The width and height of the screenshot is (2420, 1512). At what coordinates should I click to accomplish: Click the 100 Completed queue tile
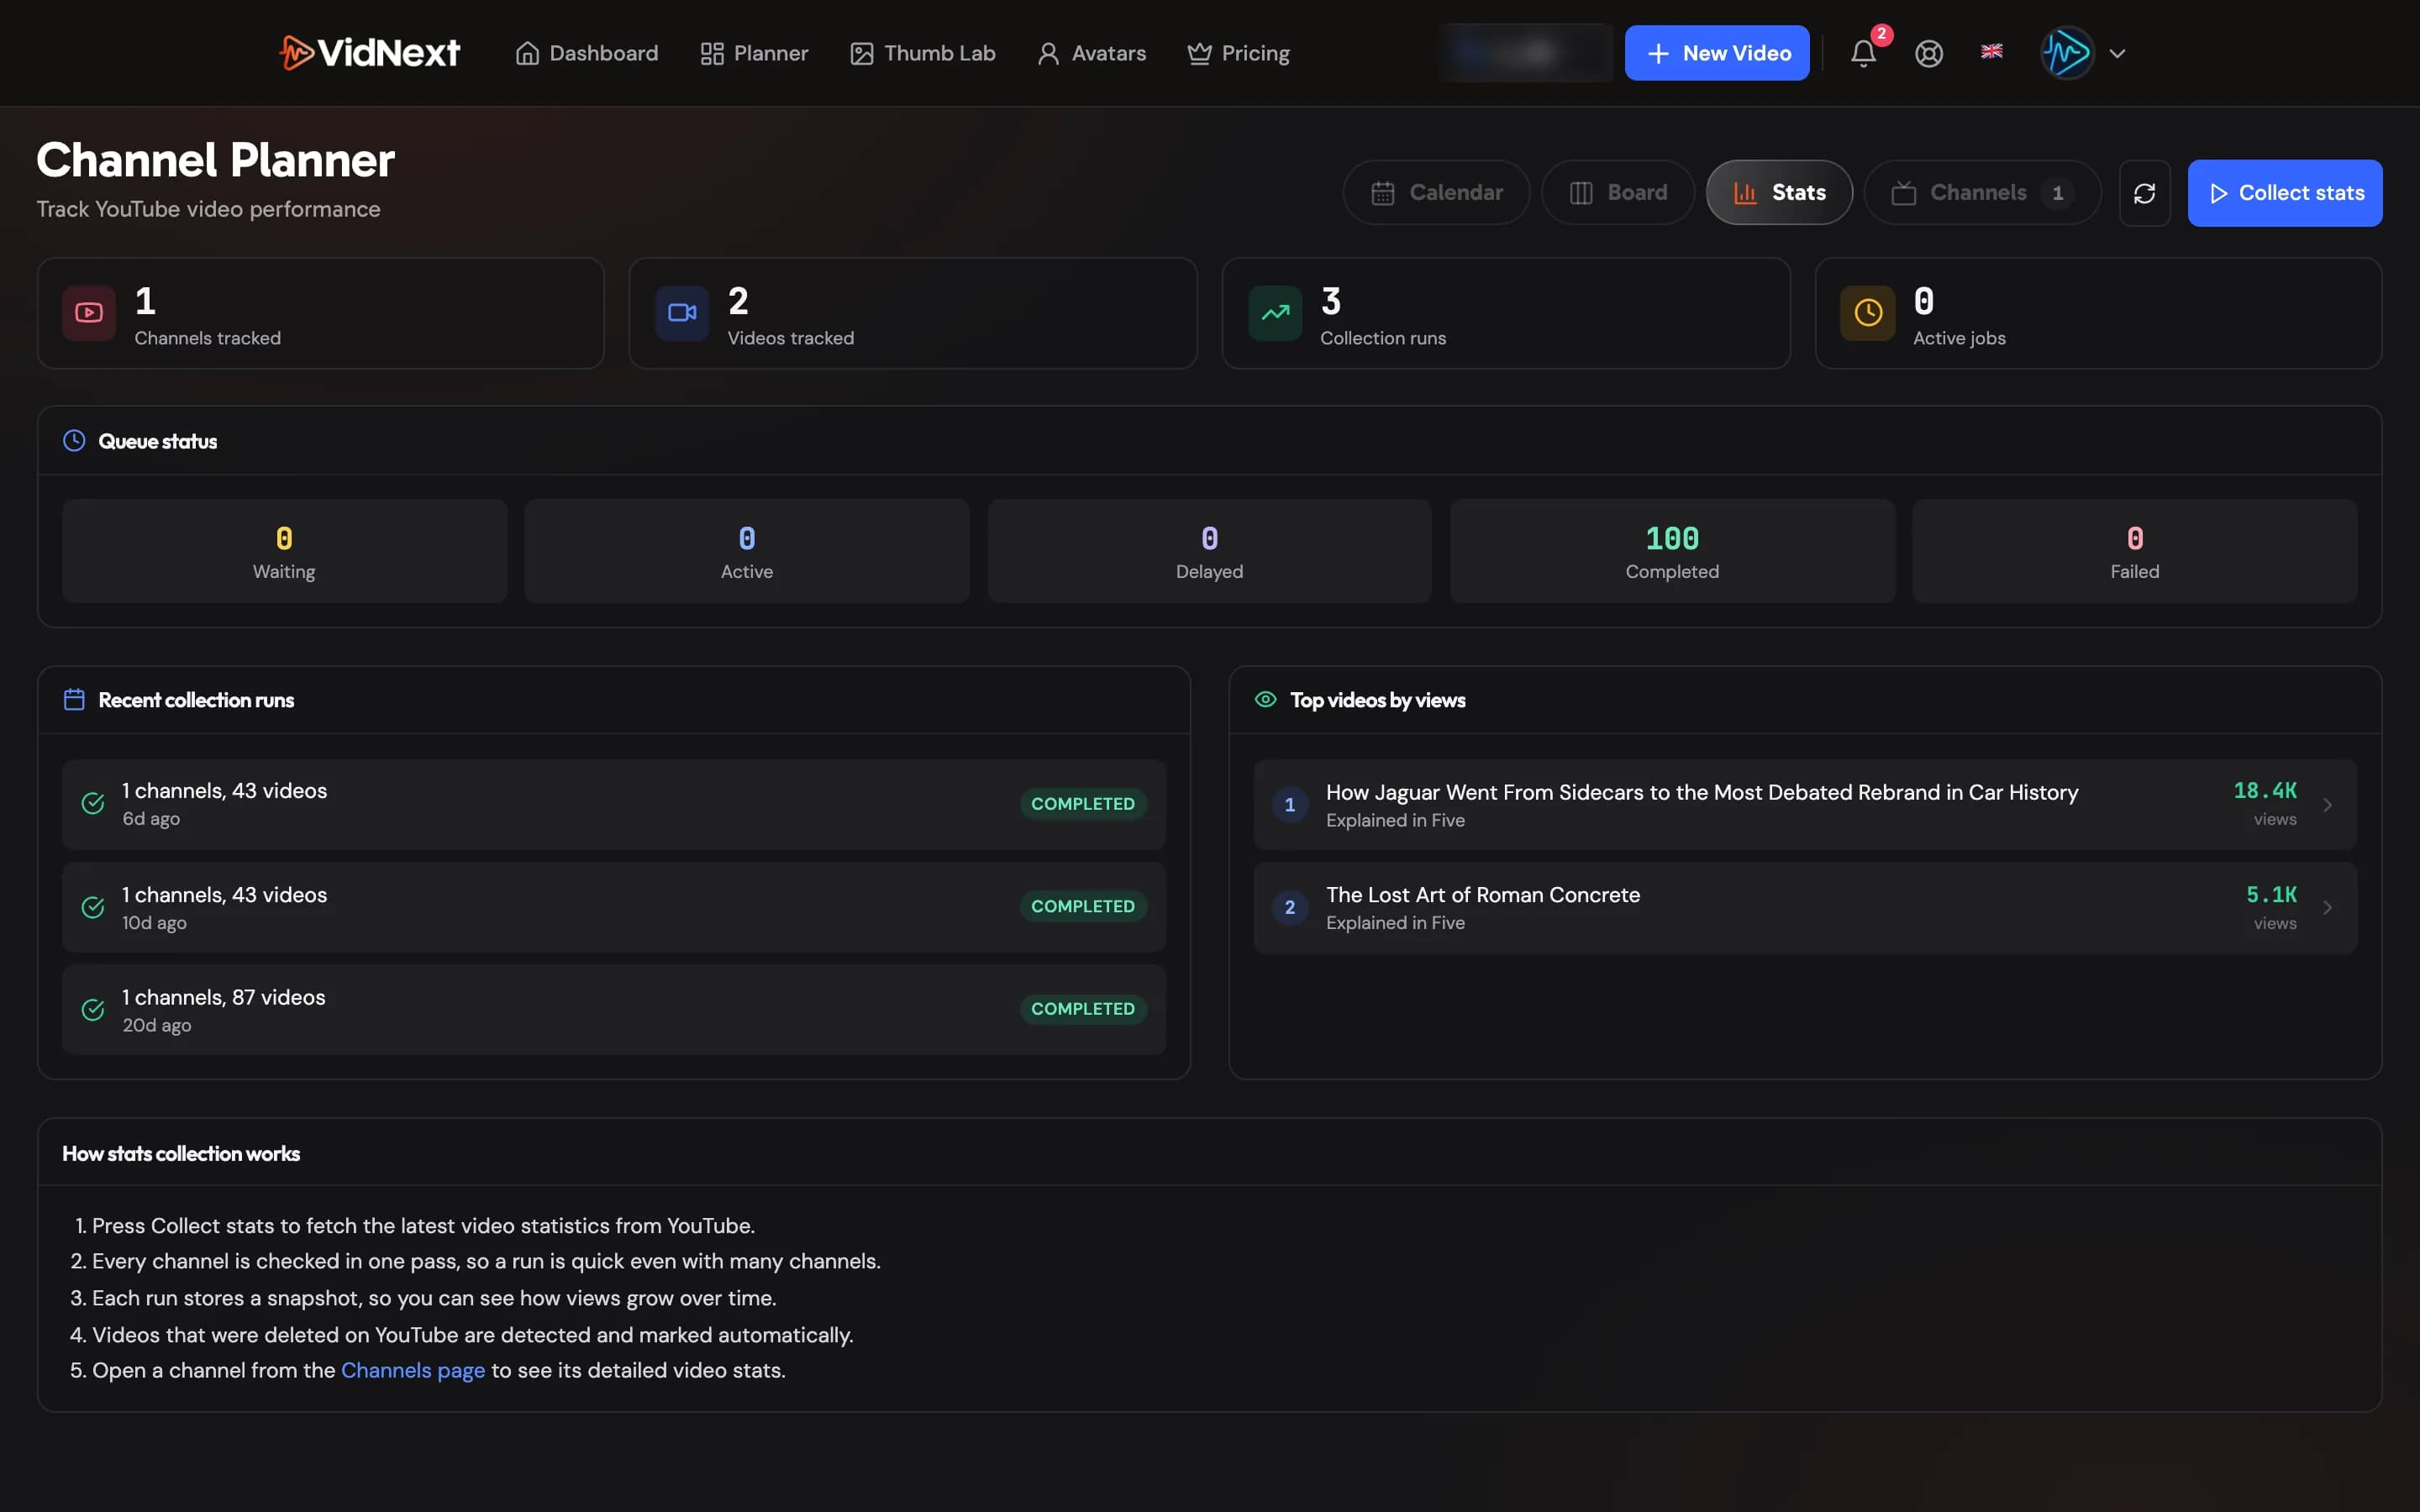tap(1672, 551)
